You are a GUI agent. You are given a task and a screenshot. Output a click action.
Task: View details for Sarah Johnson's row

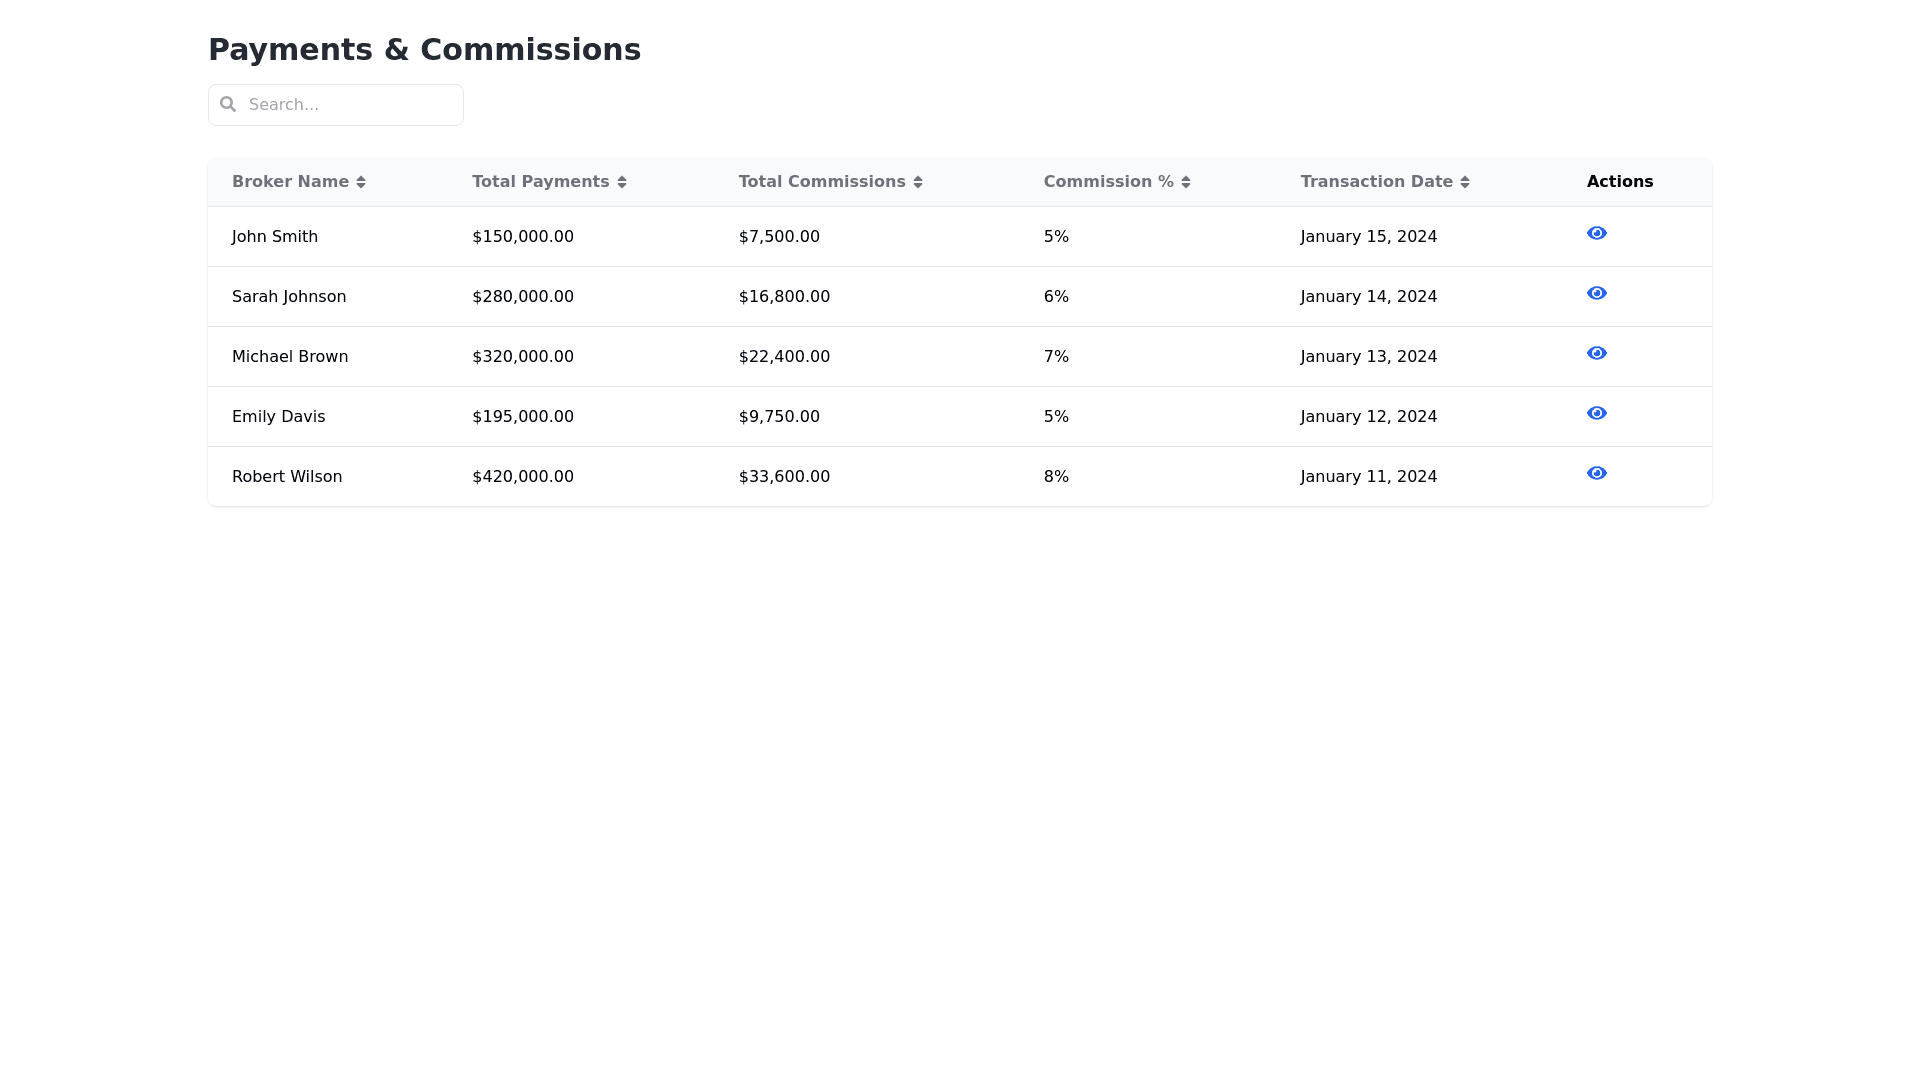[1596, 293]
